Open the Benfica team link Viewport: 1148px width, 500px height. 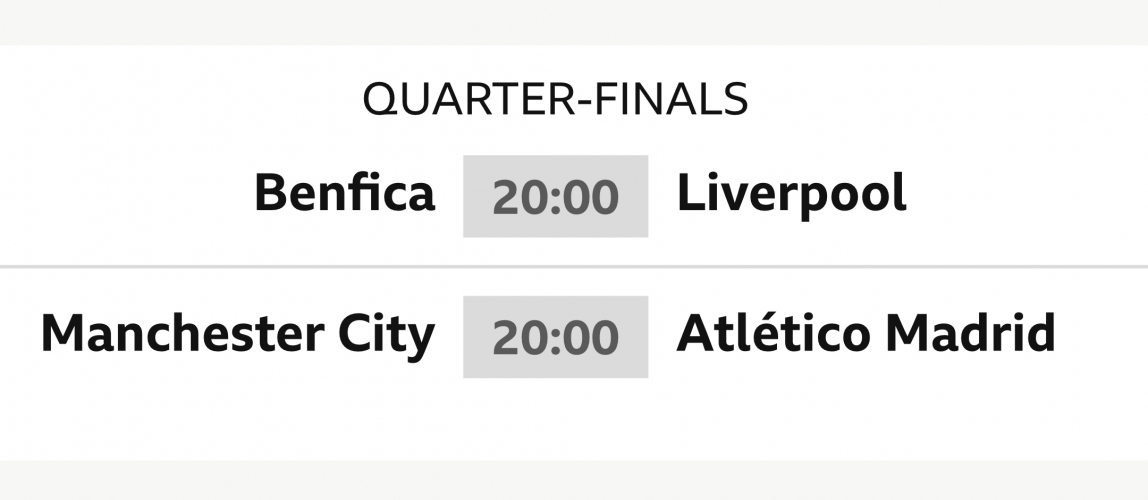point(345,194)
